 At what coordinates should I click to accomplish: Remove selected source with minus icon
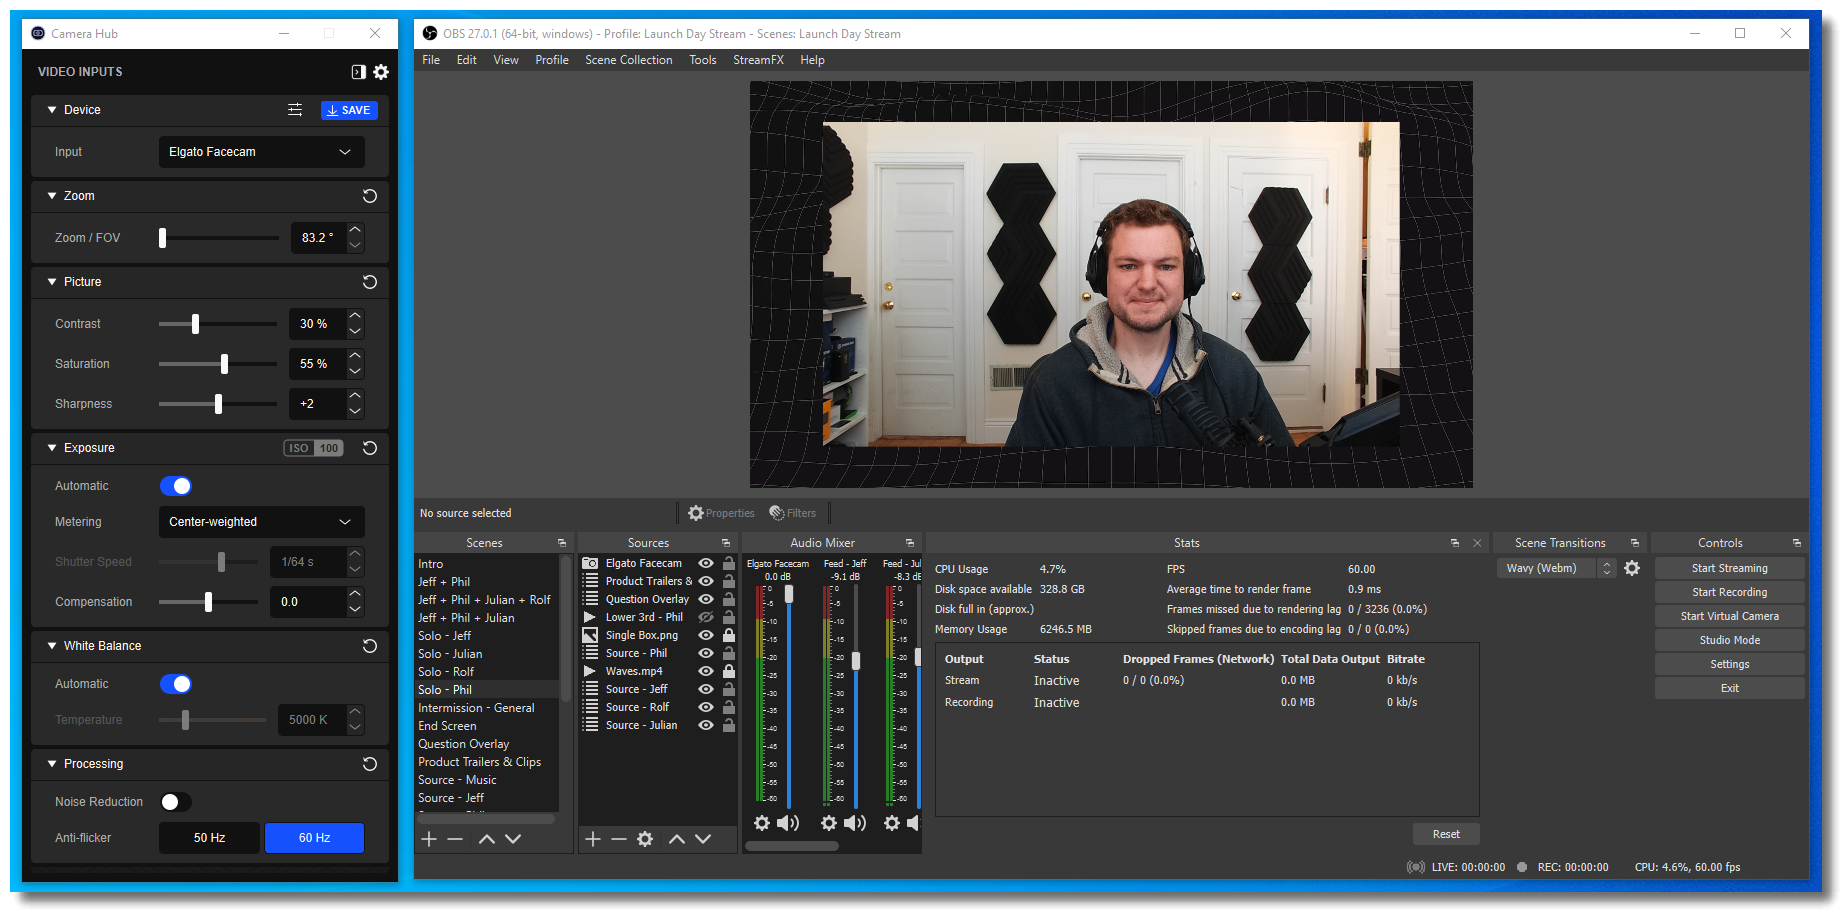pyautogui.click(x=619, y=839)
